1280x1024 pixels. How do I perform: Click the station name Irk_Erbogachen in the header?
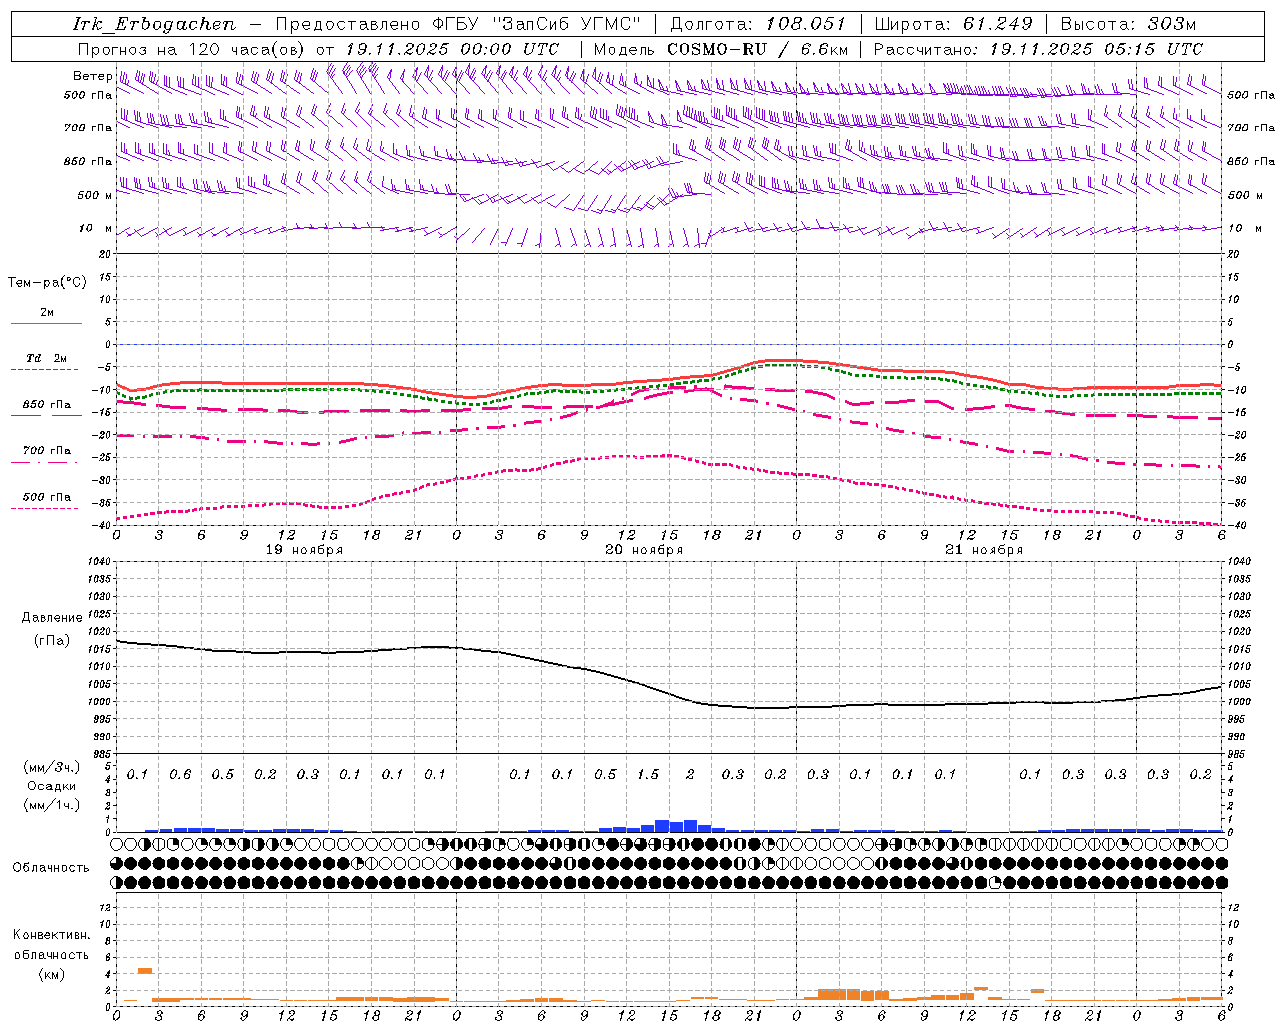click(x=154, y=24)
